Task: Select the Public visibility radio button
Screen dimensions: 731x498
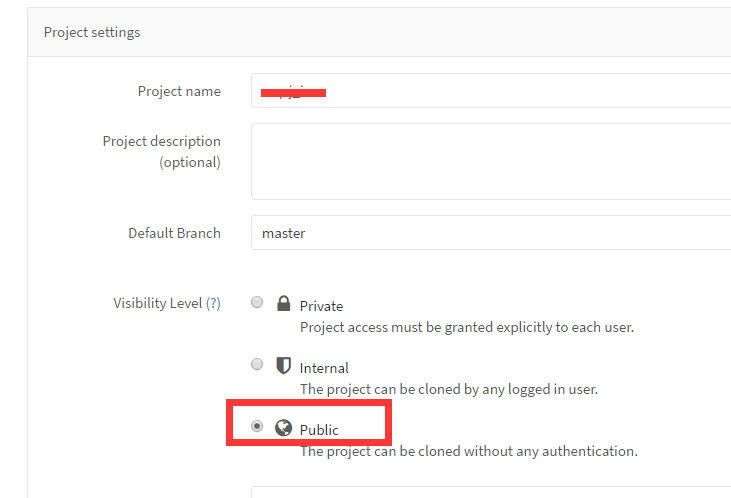Action: point(257,426)
